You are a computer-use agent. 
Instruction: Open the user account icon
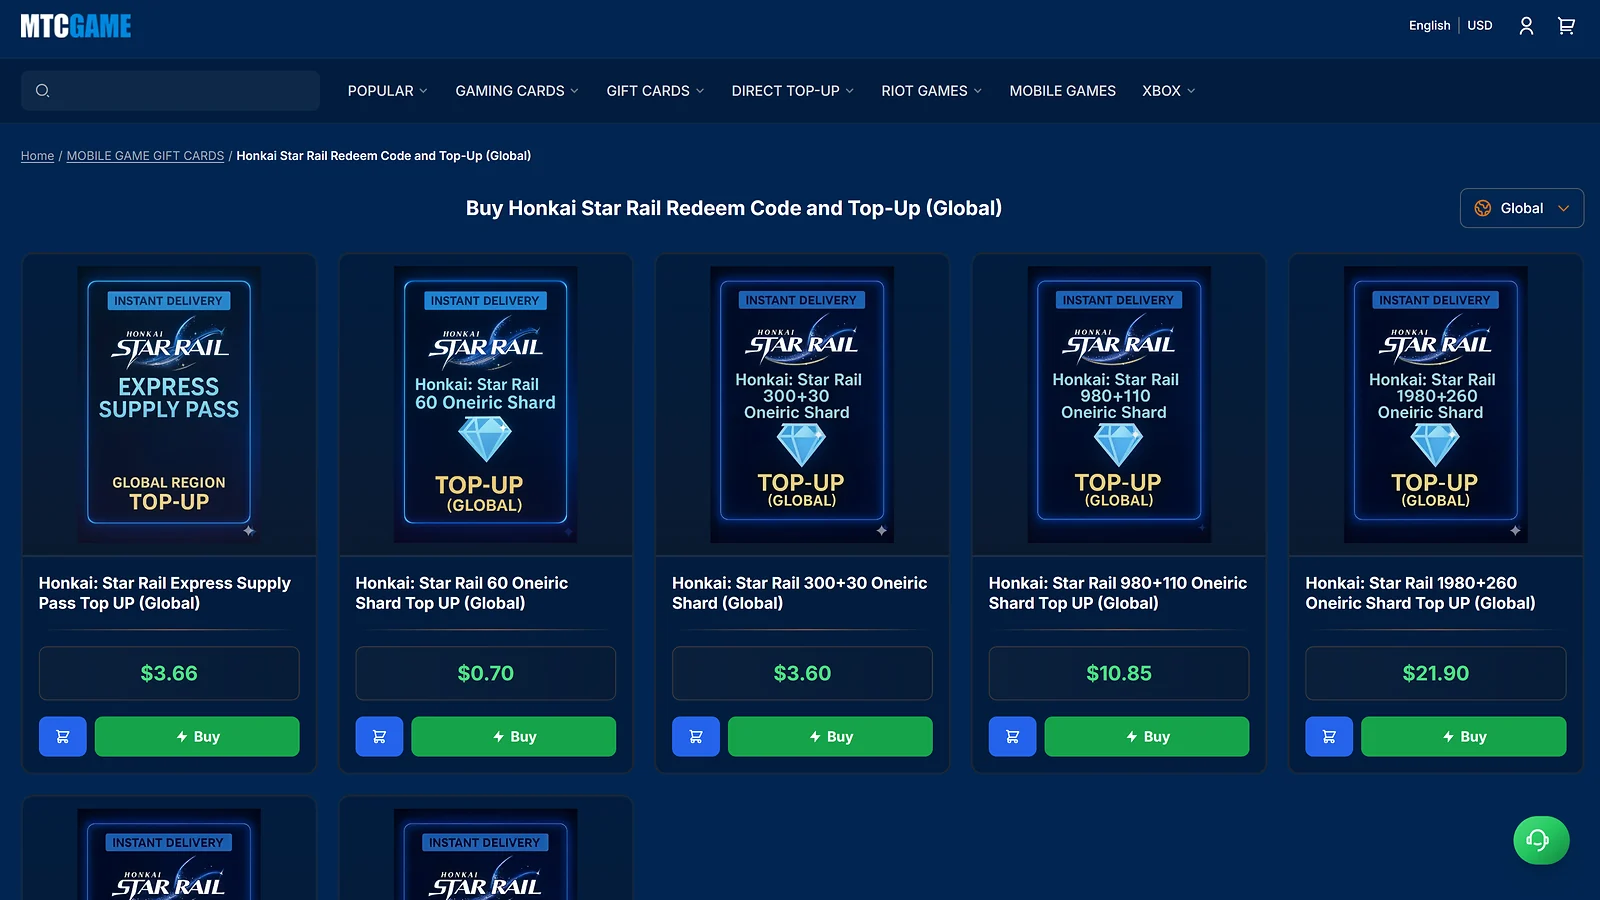coord(1526,26)
